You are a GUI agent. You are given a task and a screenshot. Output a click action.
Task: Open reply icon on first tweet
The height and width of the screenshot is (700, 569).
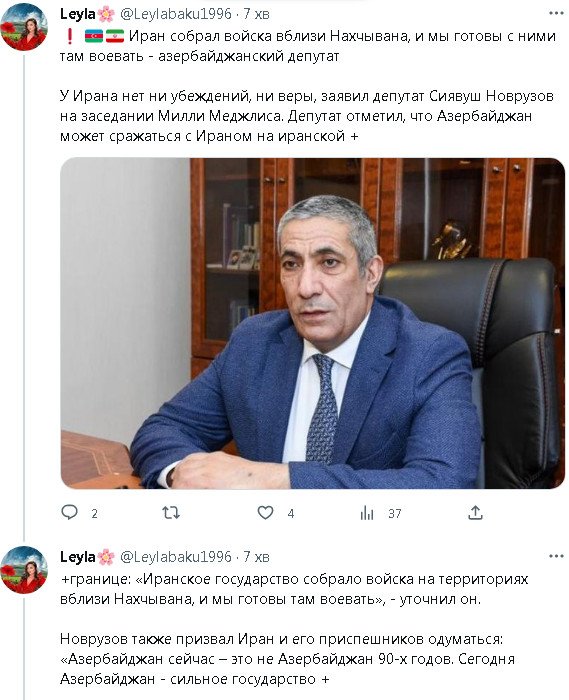69,512
